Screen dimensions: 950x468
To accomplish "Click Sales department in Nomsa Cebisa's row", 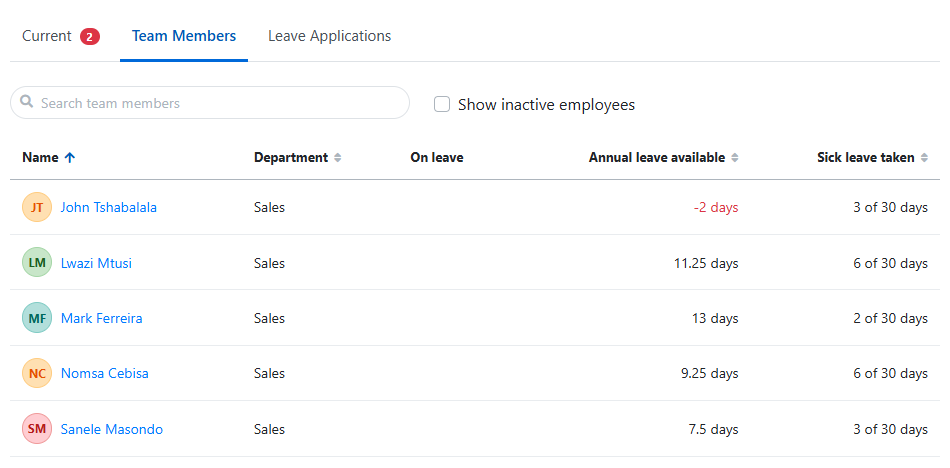I will click(269, 373).
